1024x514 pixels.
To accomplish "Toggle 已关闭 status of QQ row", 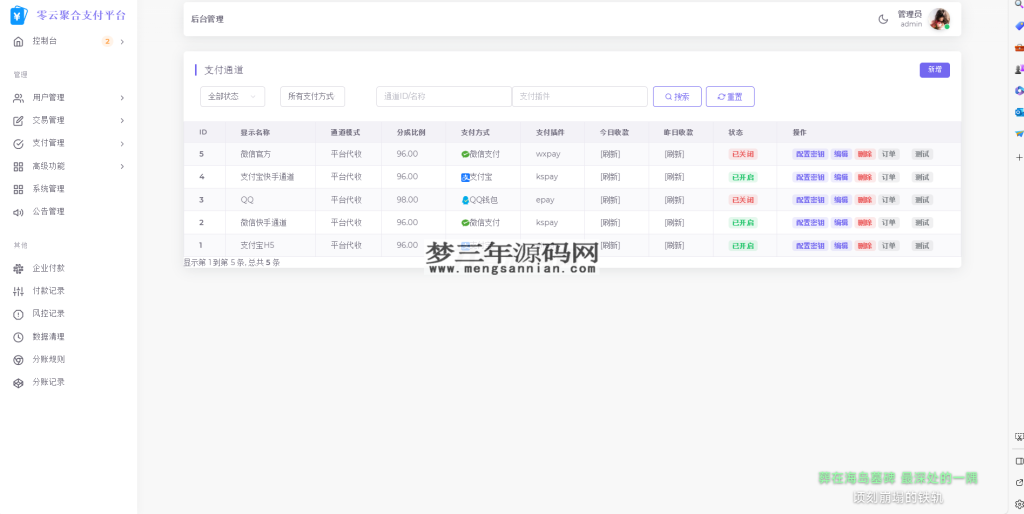I will point(743,200).
